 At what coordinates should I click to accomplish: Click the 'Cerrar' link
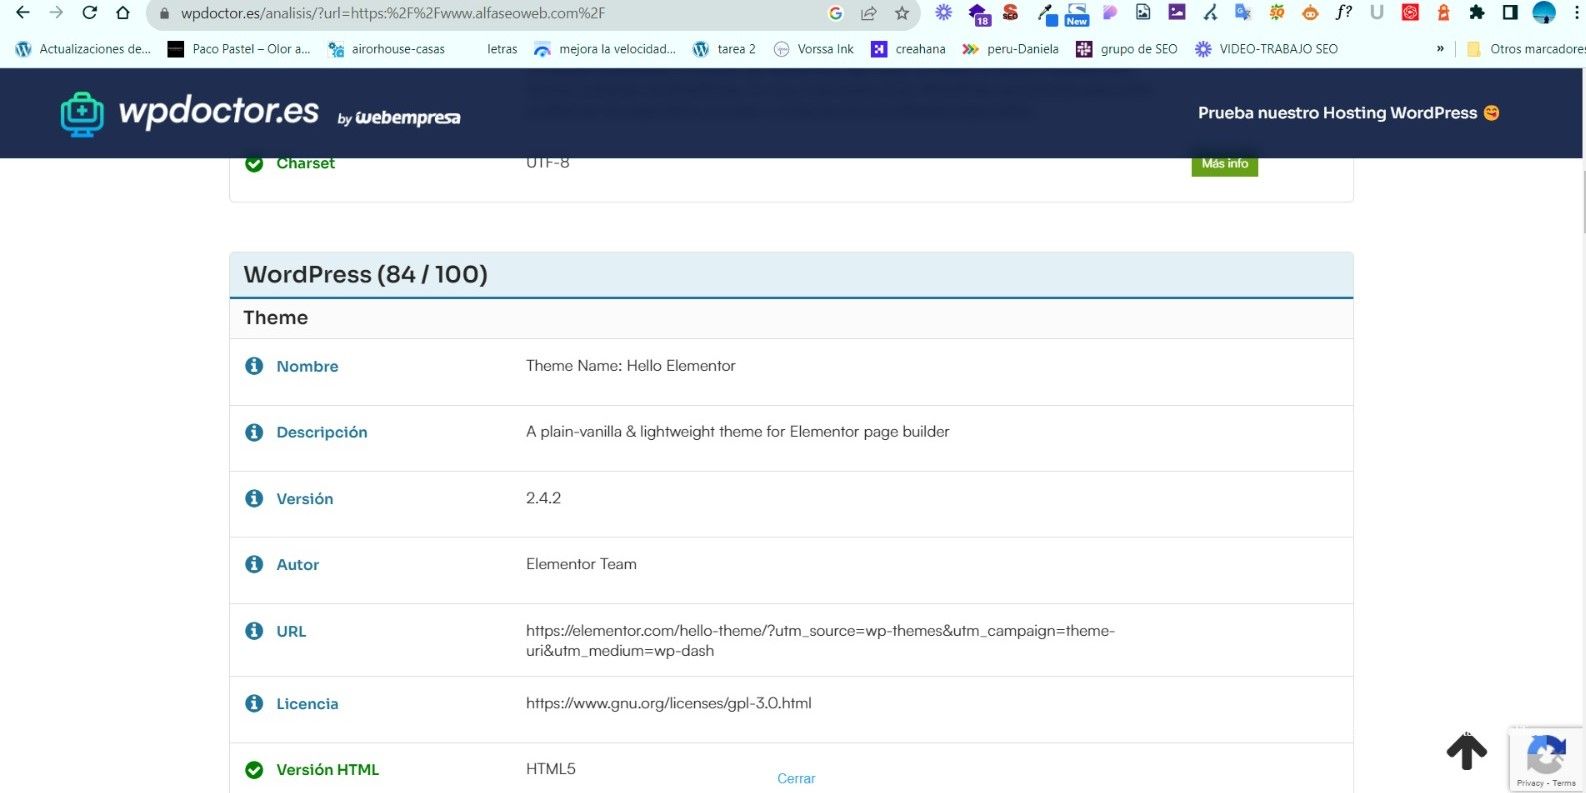pyautogui.click(x=796, y=779)
